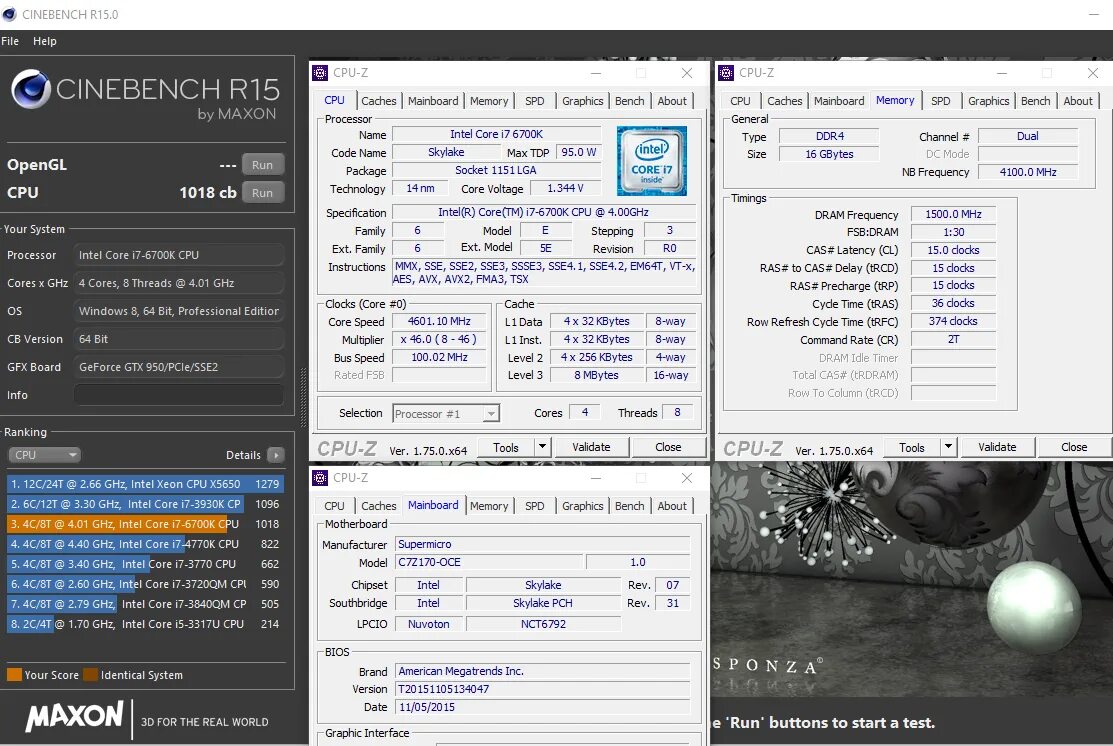1113x746 pixels.
Task: Open the File menu
Action: [10, 41]
